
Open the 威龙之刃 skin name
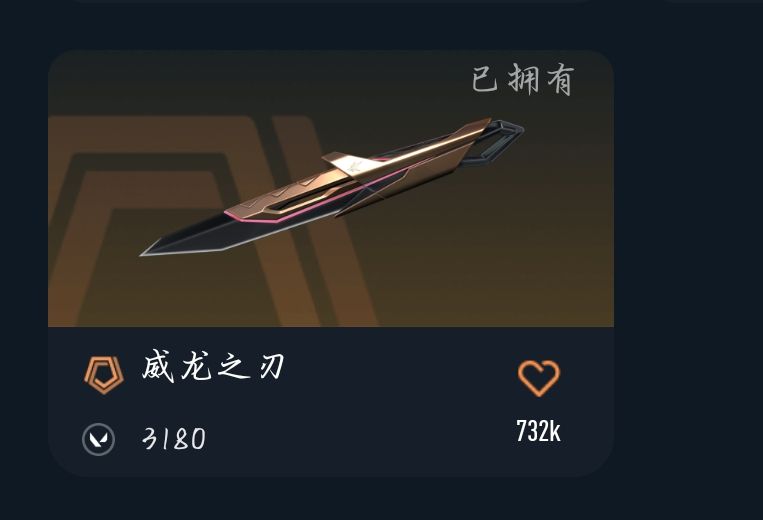pos(213,366)
